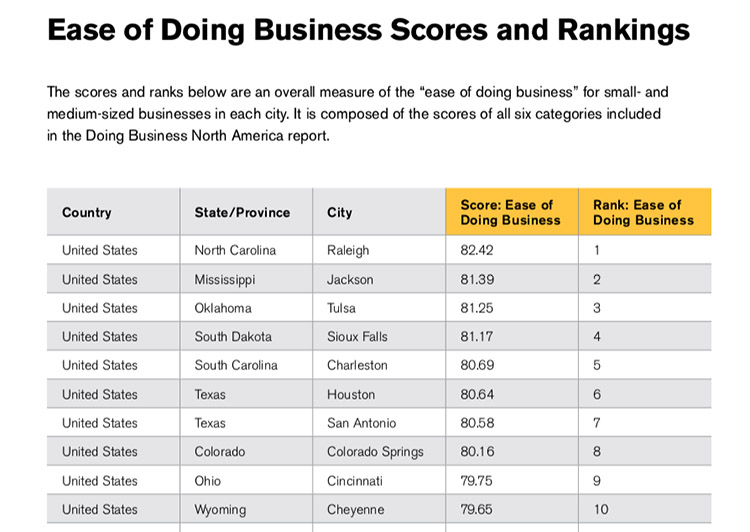Screen dimensions: 750x532
Task: Select the Mississippi state cell
Action: tap(225, 280)
